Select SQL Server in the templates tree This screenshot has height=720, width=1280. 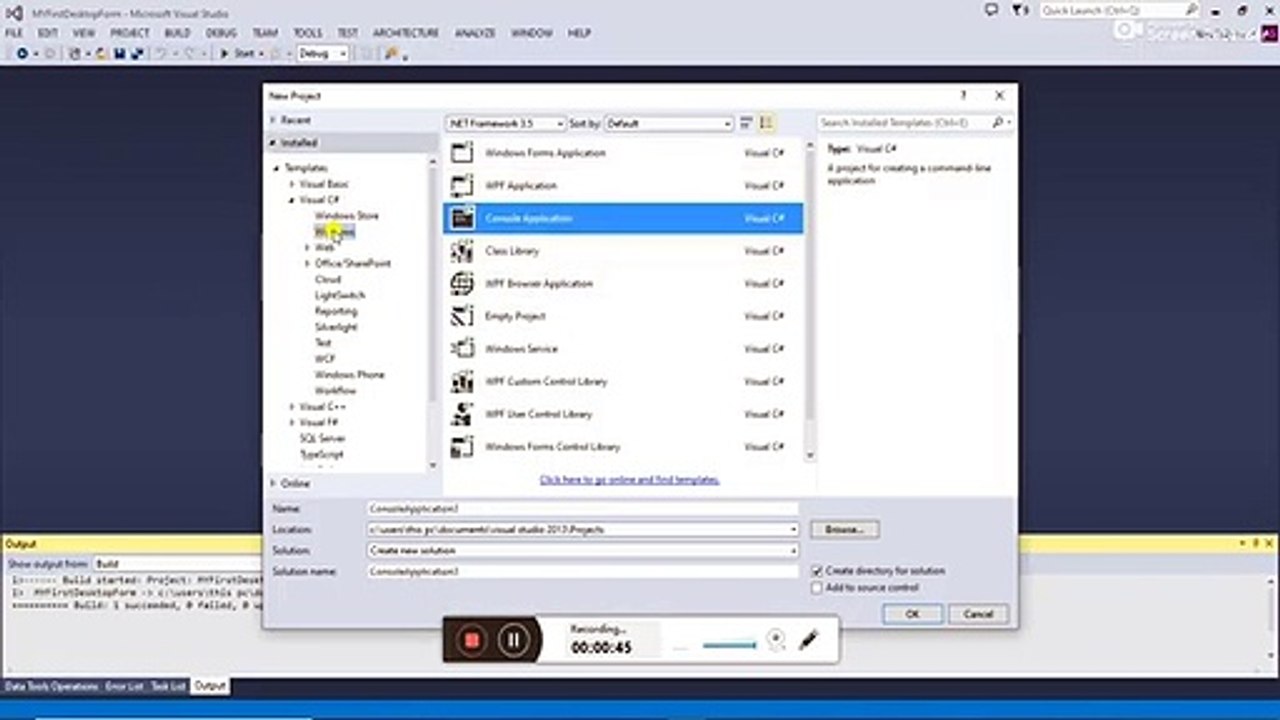(323, 439)
